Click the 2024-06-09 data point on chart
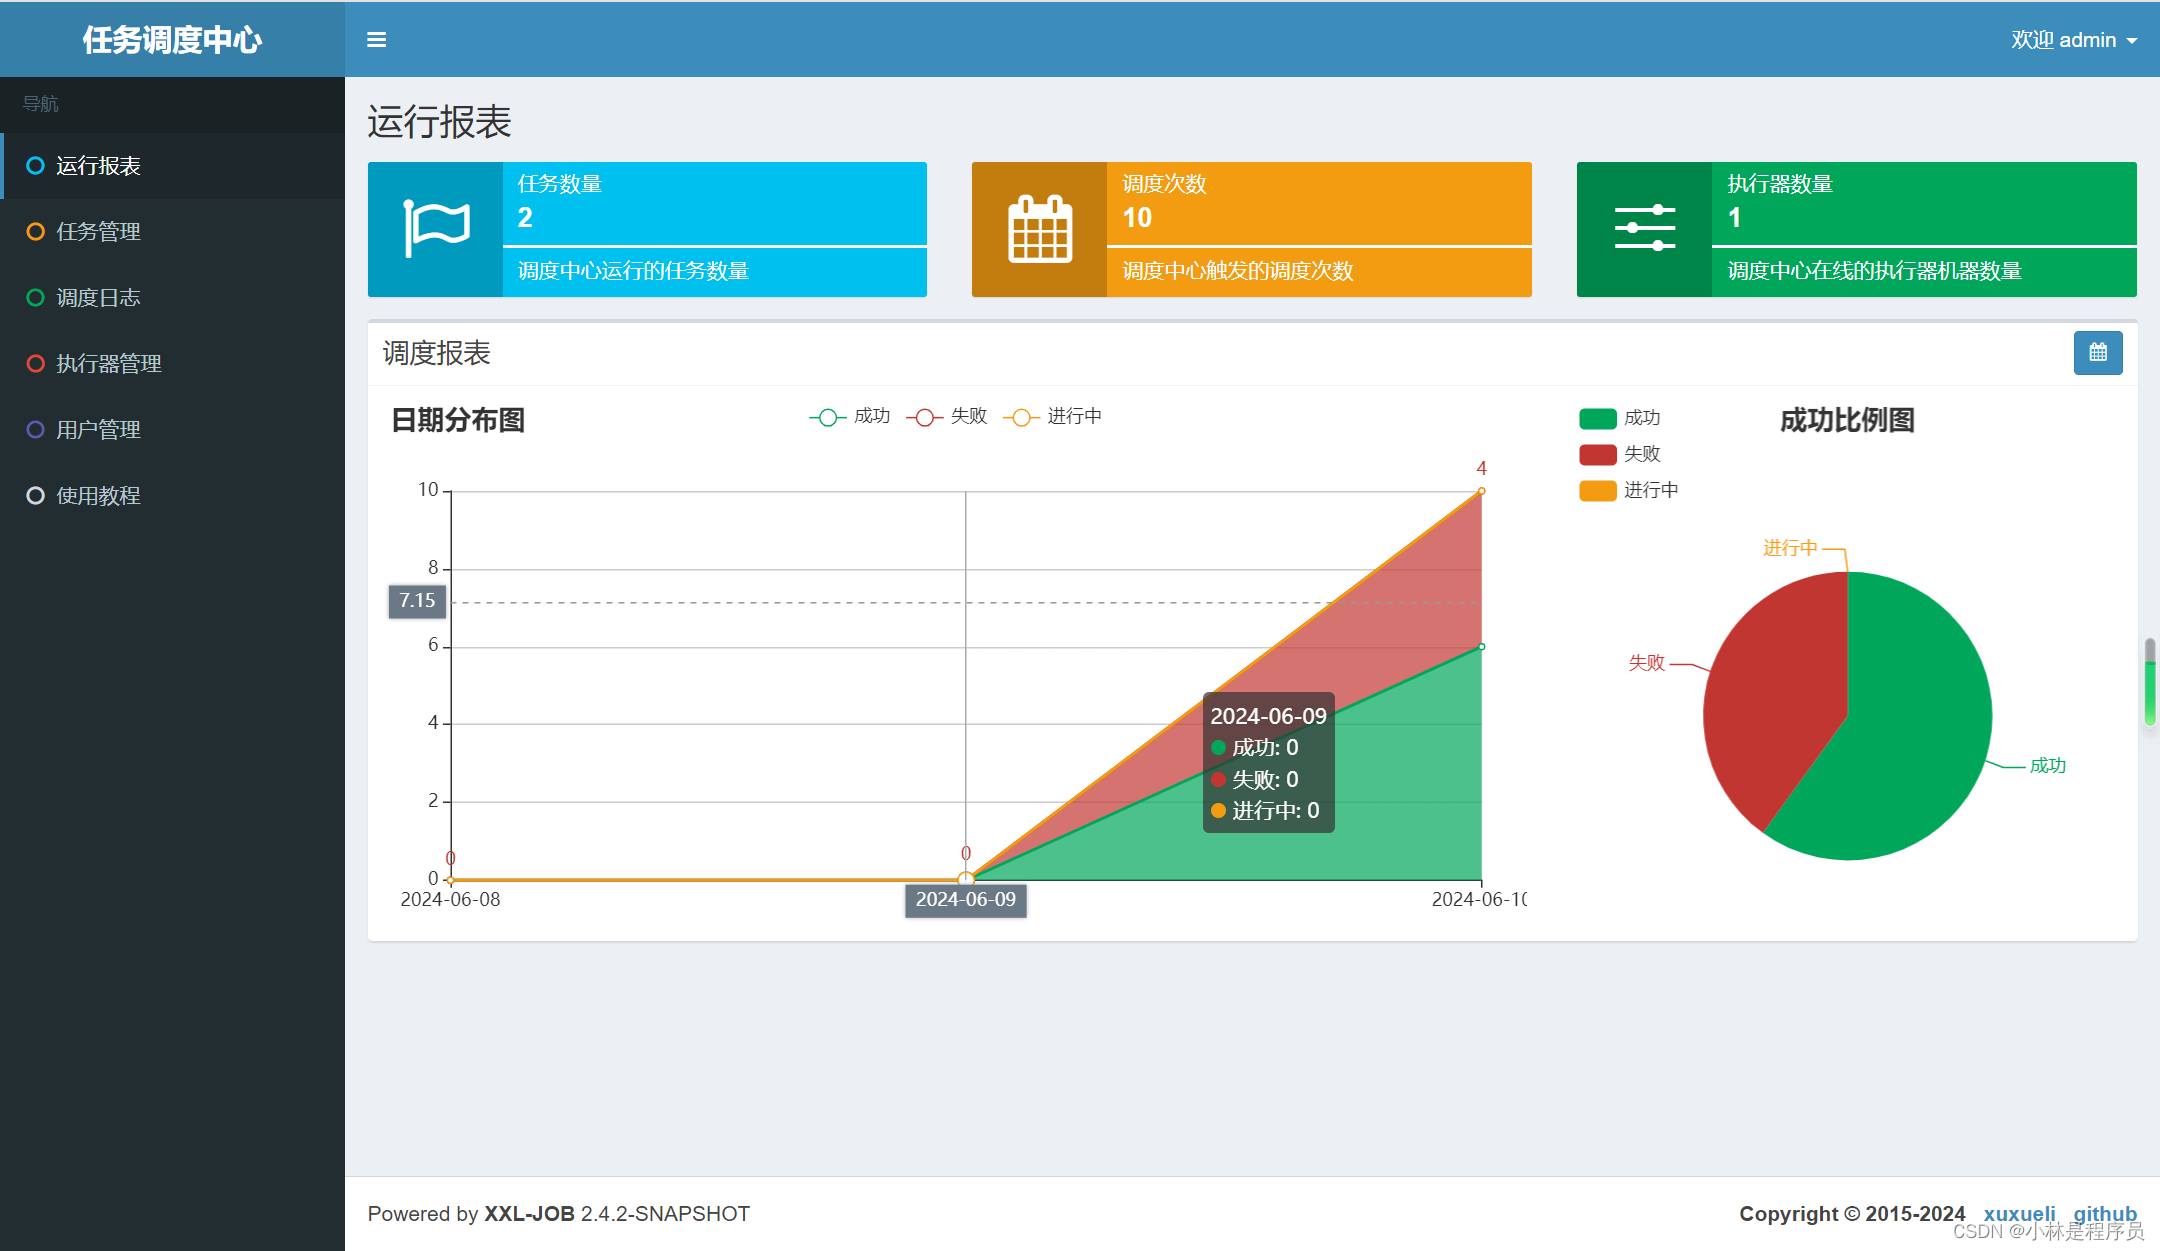This screenshot has height=1251, width=2160. click(966, 879)
